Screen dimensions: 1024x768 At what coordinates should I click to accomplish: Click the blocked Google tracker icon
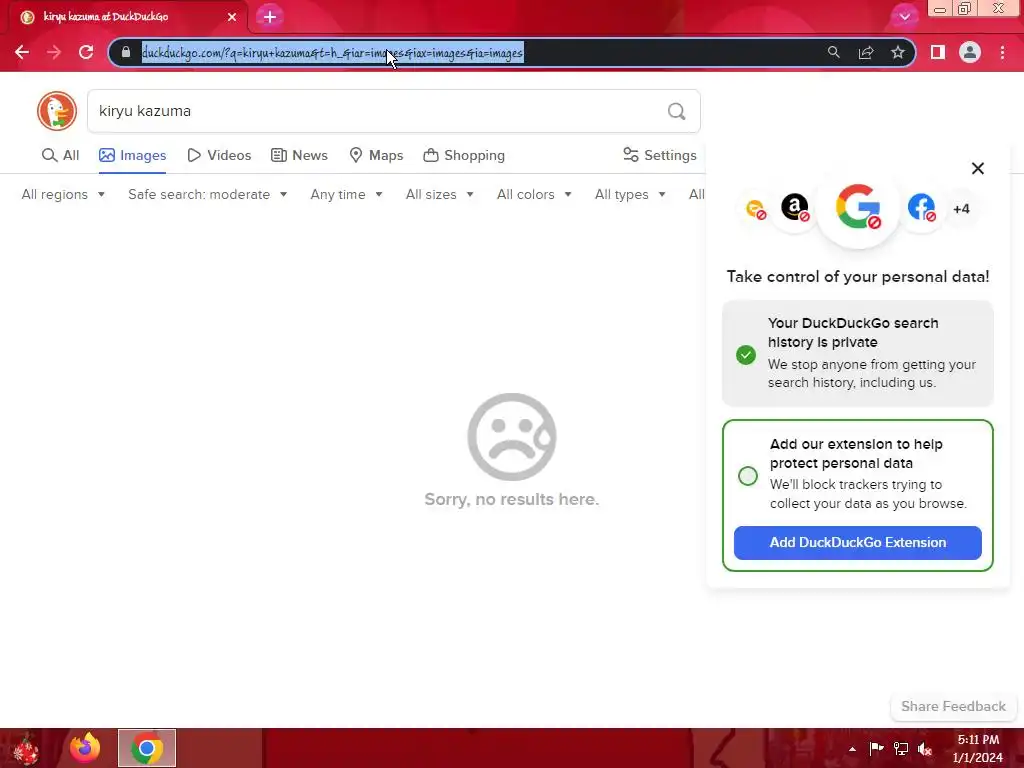pos(858,208)
